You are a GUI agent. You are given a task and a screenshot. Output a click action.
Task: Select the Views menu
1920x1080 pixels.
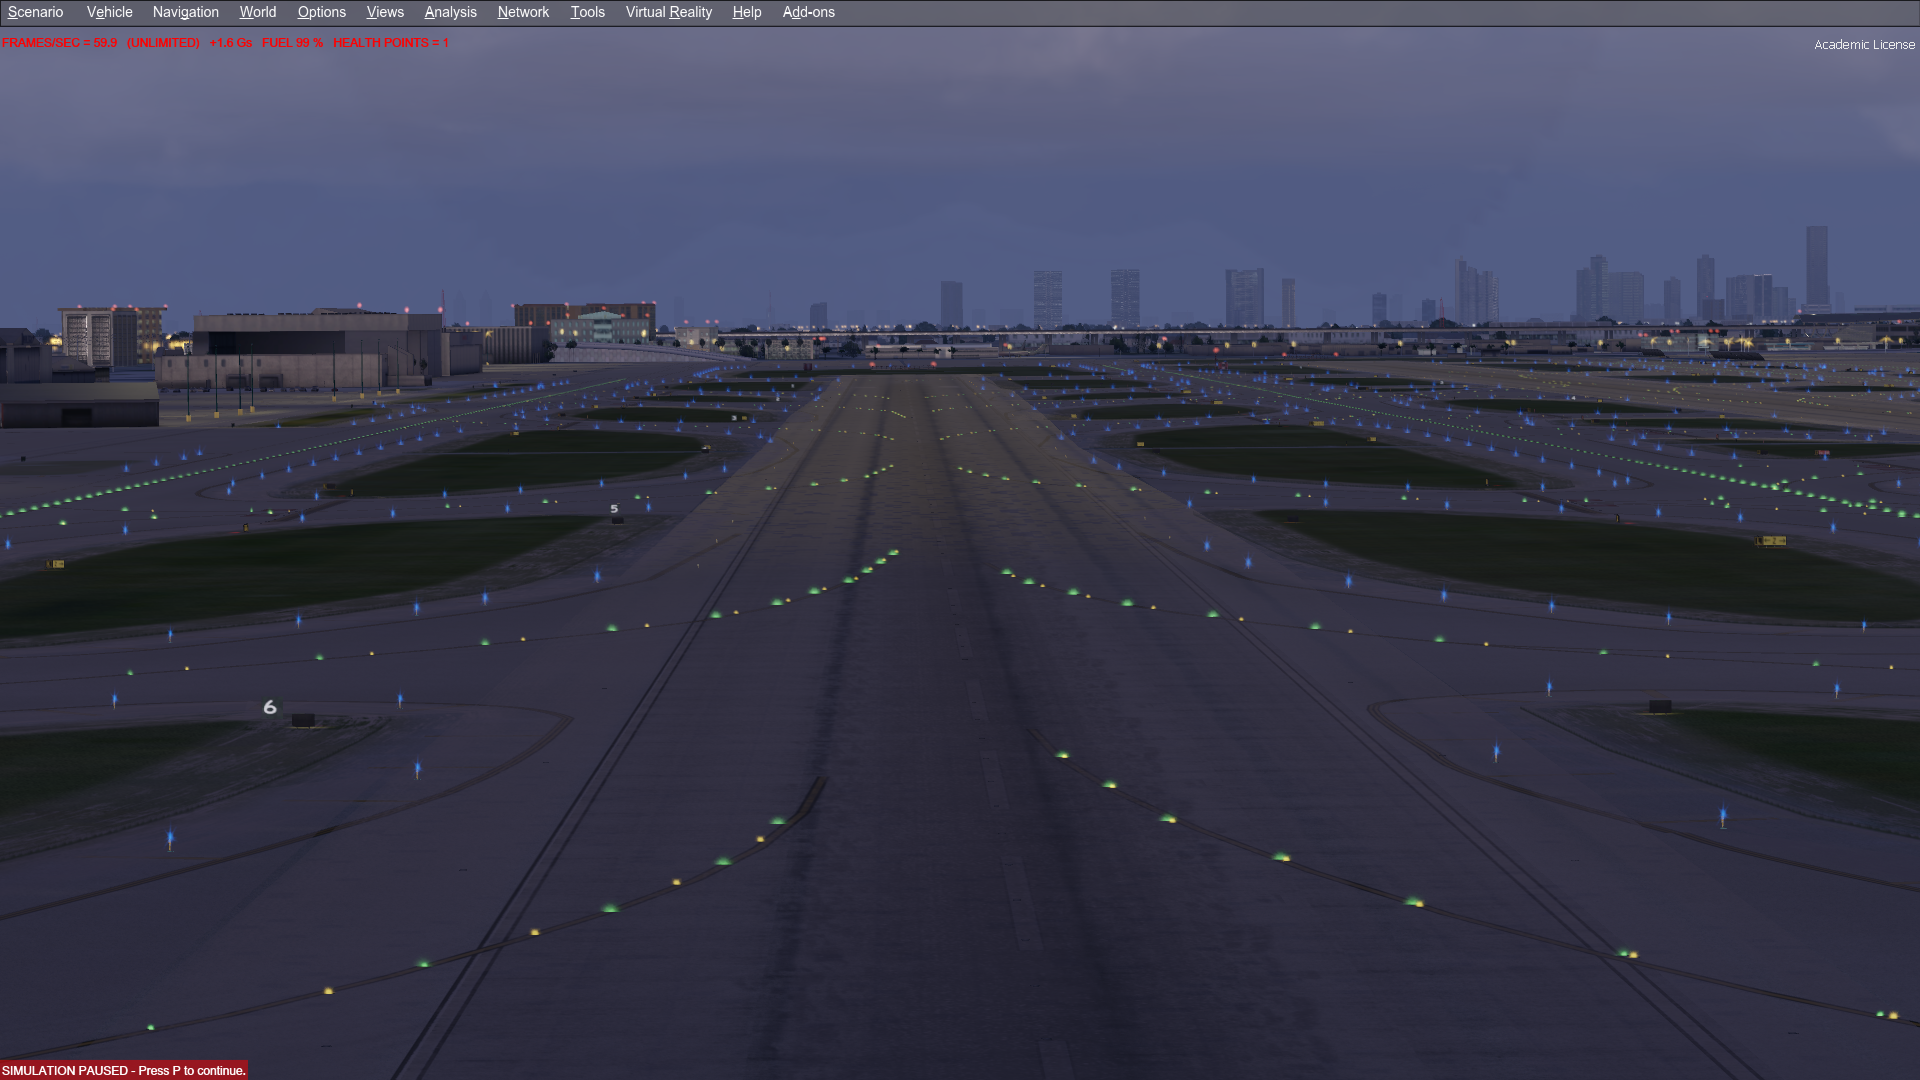pos(385,12)
